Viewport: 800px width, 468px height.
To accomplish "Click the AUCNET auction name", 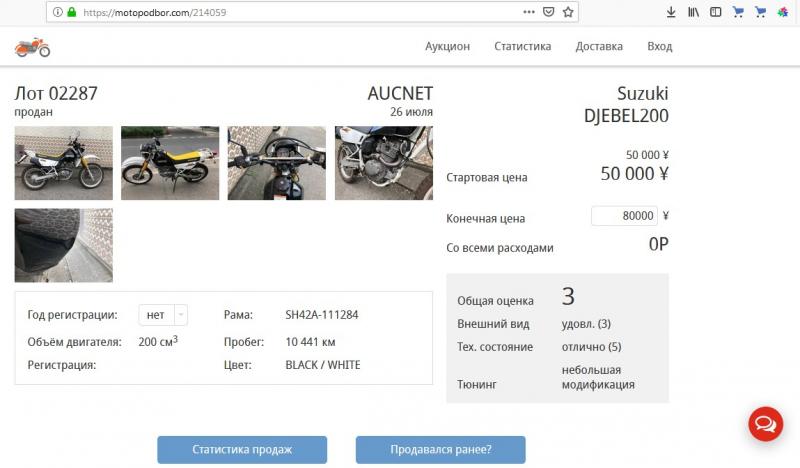I will pyautogui.click(x=401, y=93).
